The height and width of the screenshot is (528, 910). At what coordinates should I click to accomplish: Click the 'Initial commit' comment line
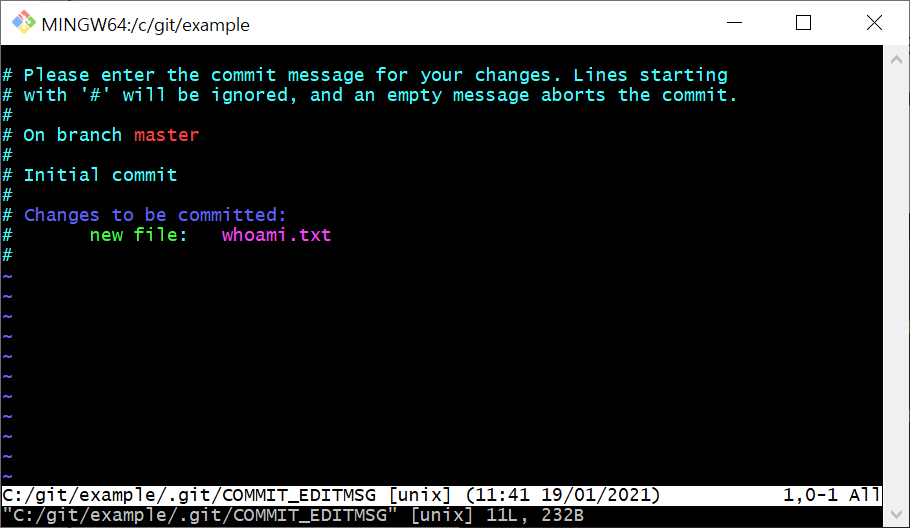(x=100, y=175)
